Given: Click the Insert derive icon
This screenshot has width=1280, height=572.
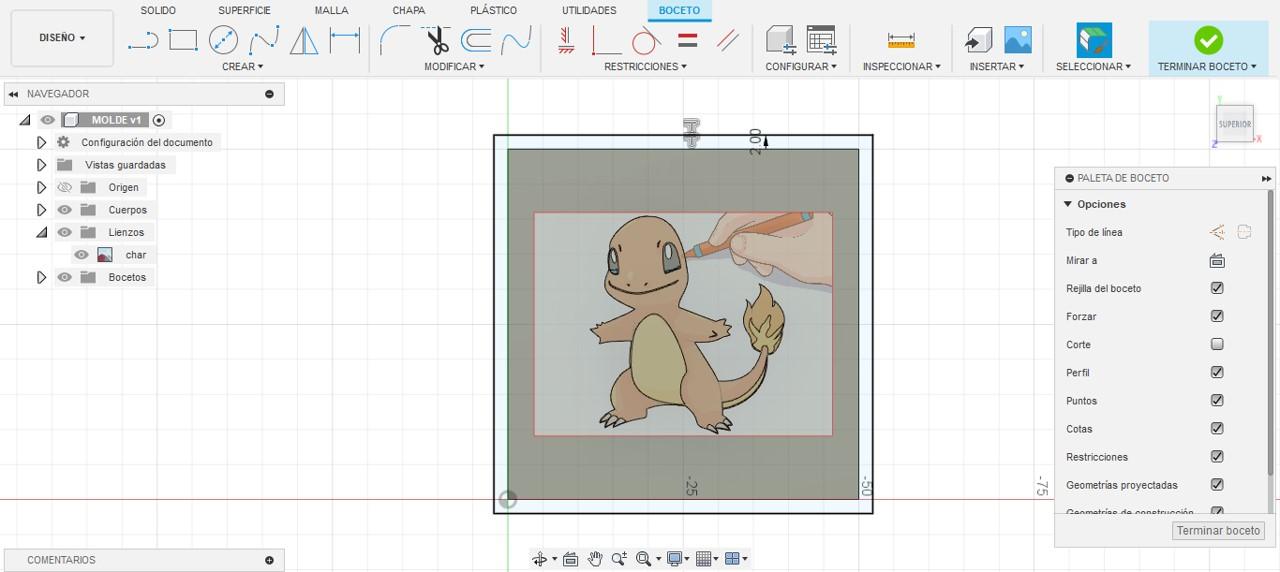Looking at the screenshot, I should point(978,40).
